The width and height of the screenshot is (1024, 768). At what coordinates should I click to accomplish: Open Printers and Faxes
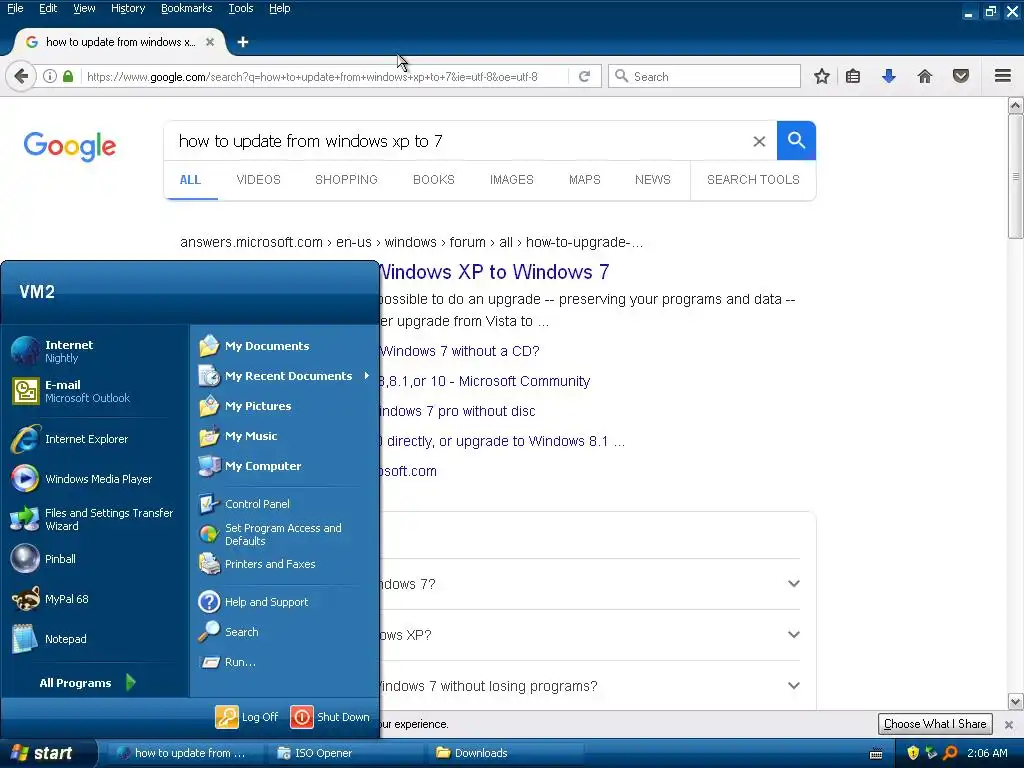(257, 564)
